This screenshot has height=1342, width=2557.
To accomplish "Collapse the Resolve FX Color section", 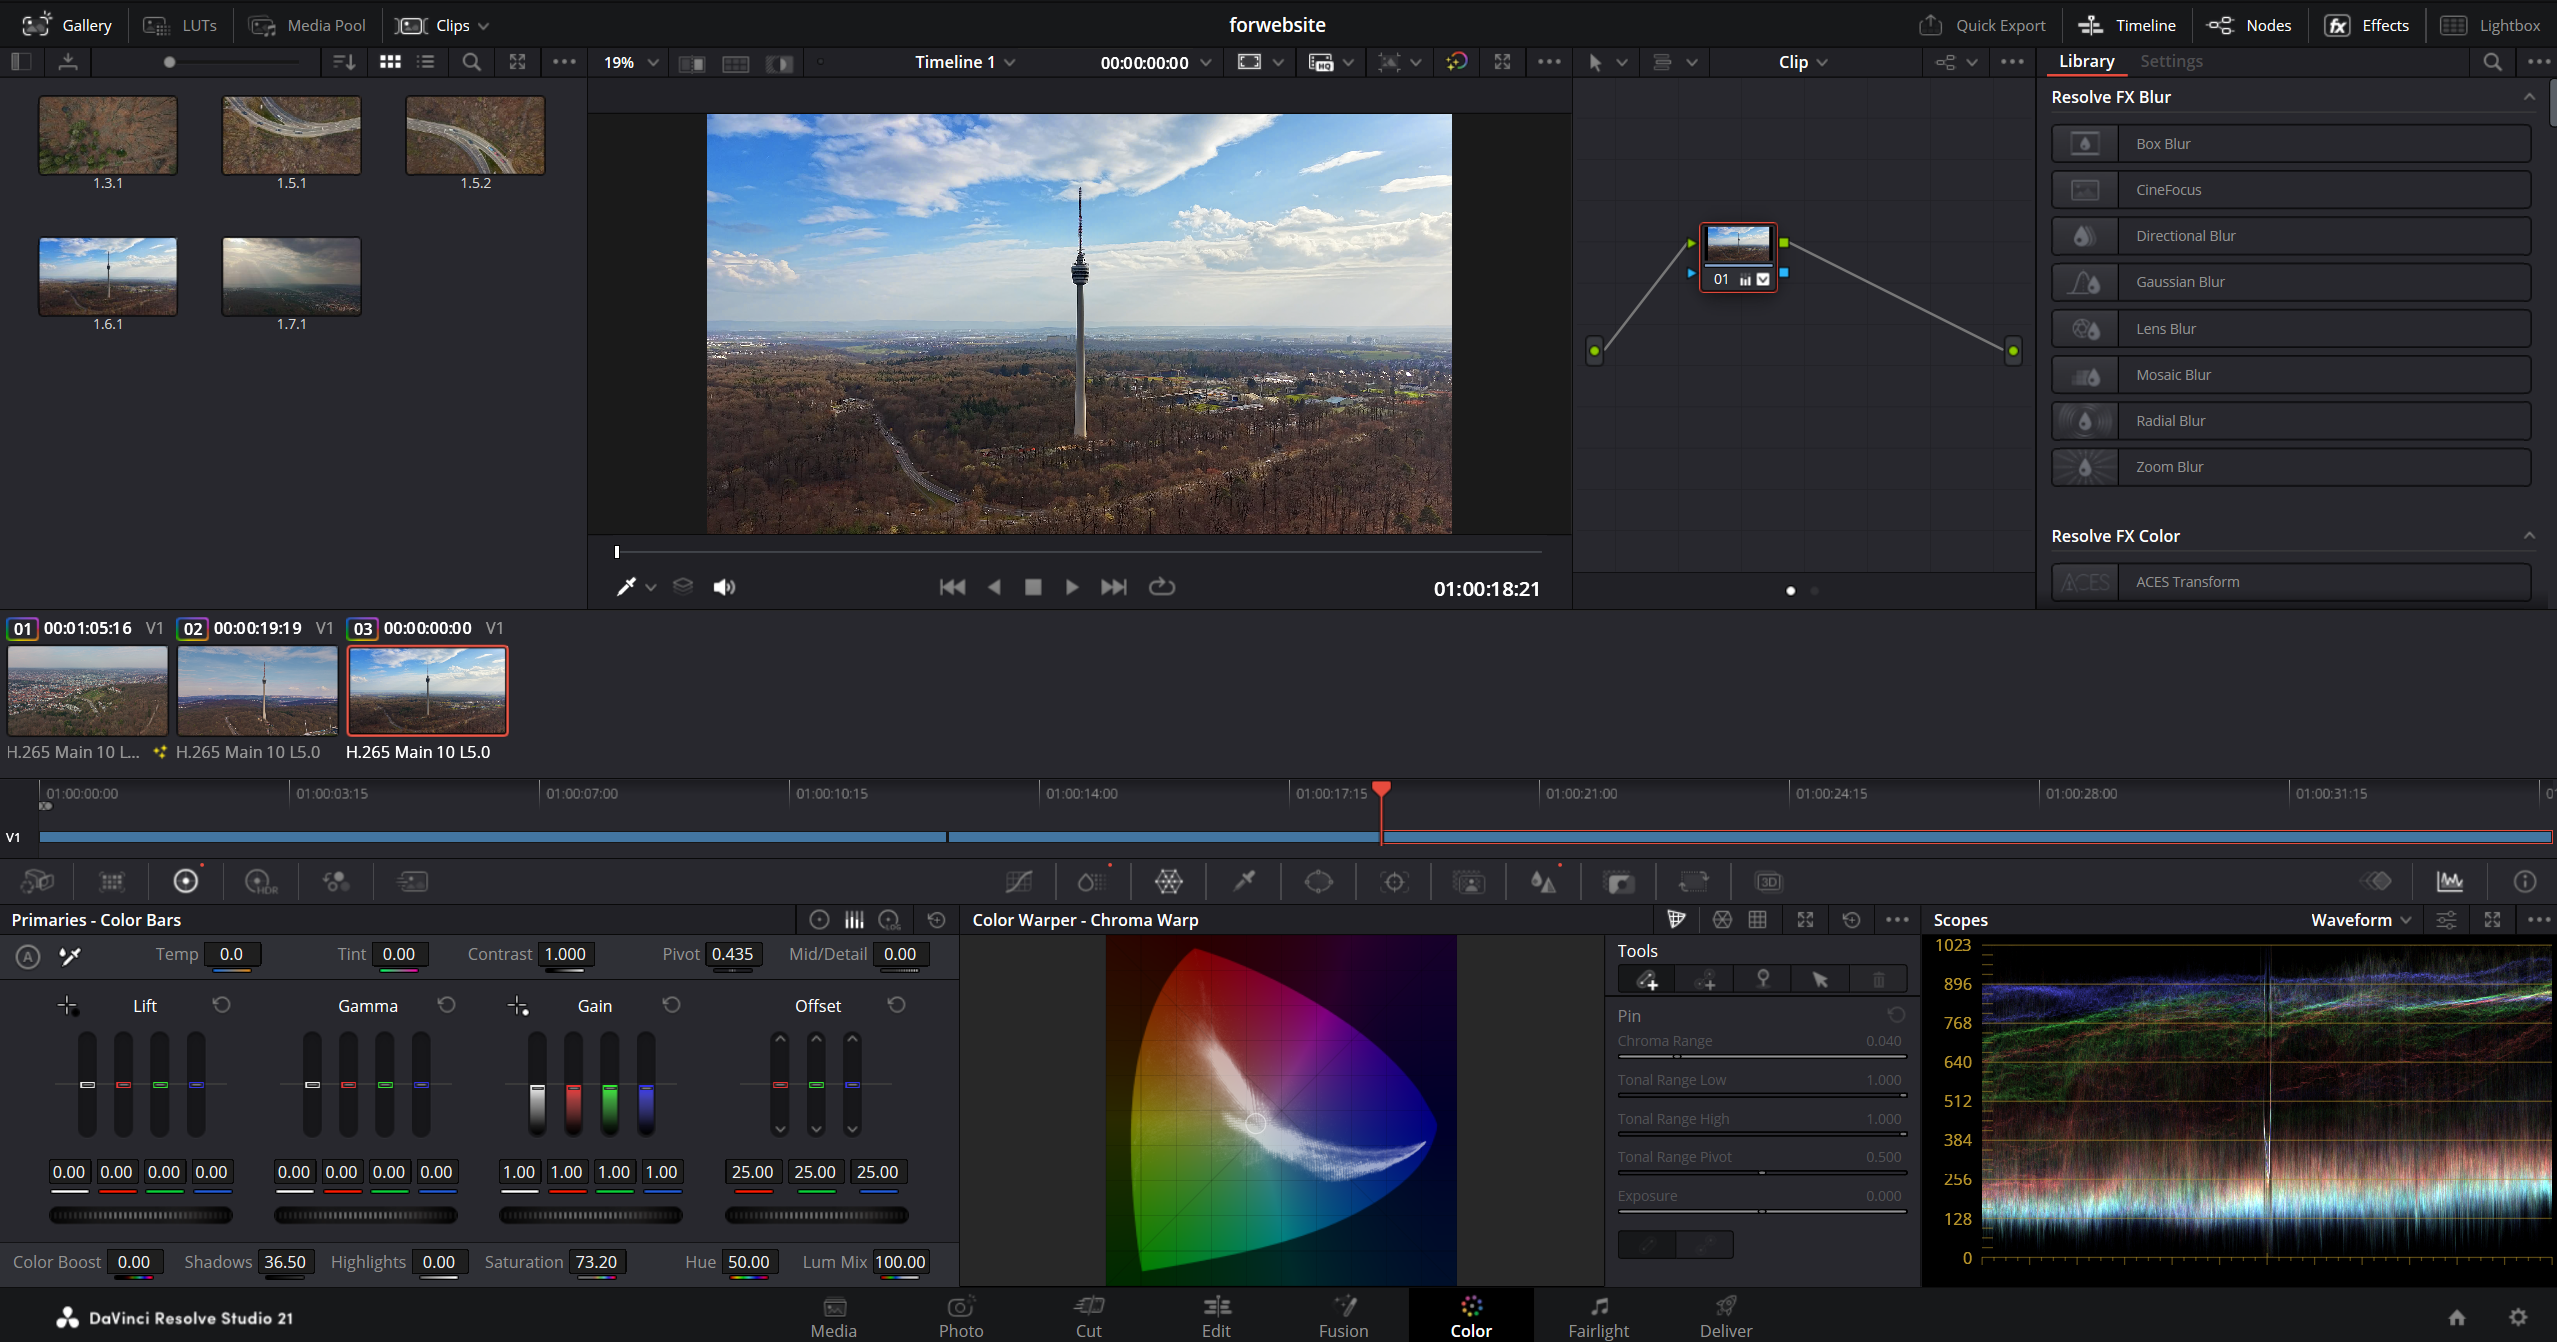I will point(2528,536).
